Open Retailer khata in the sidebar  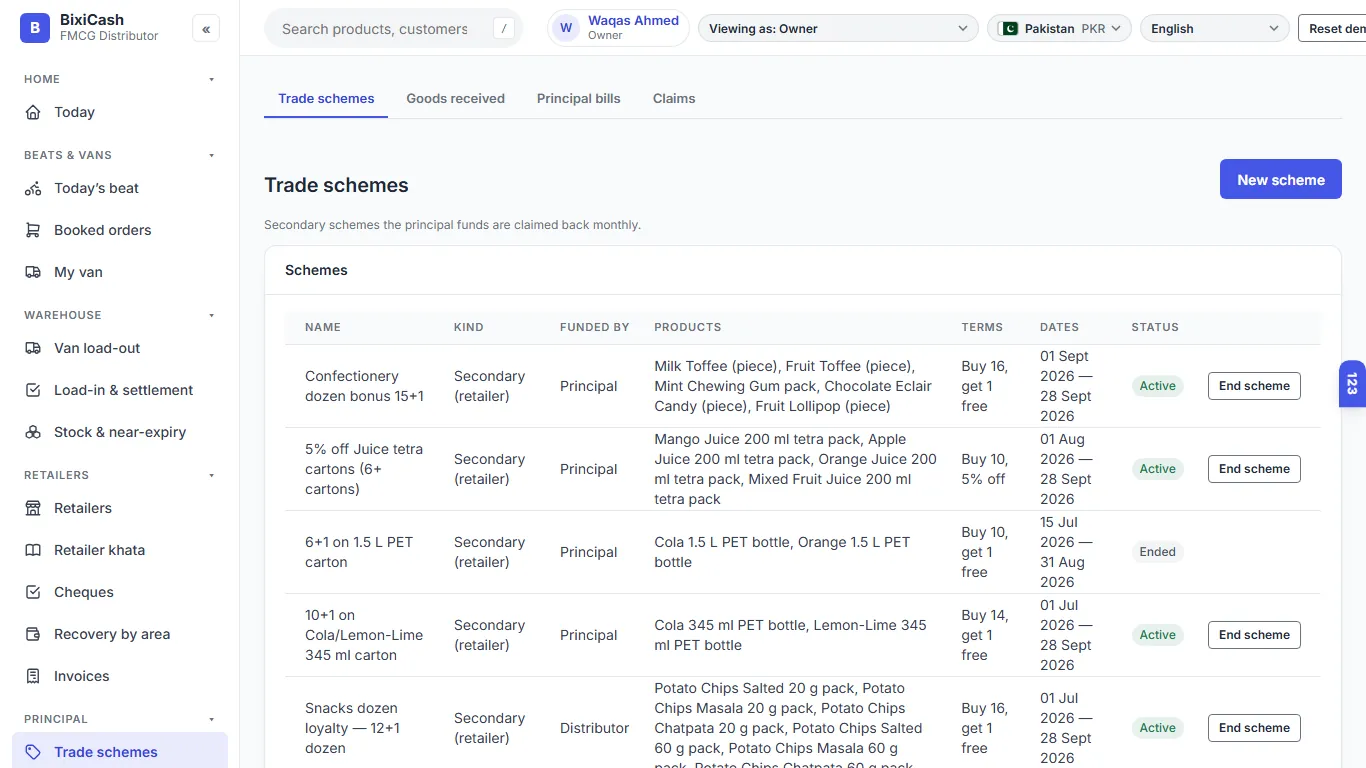[120, 550]
